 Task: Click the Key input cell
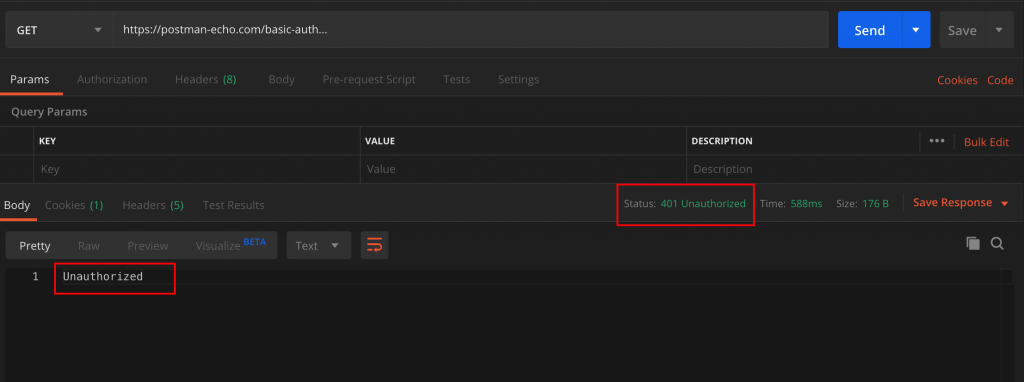click(197, 169)
